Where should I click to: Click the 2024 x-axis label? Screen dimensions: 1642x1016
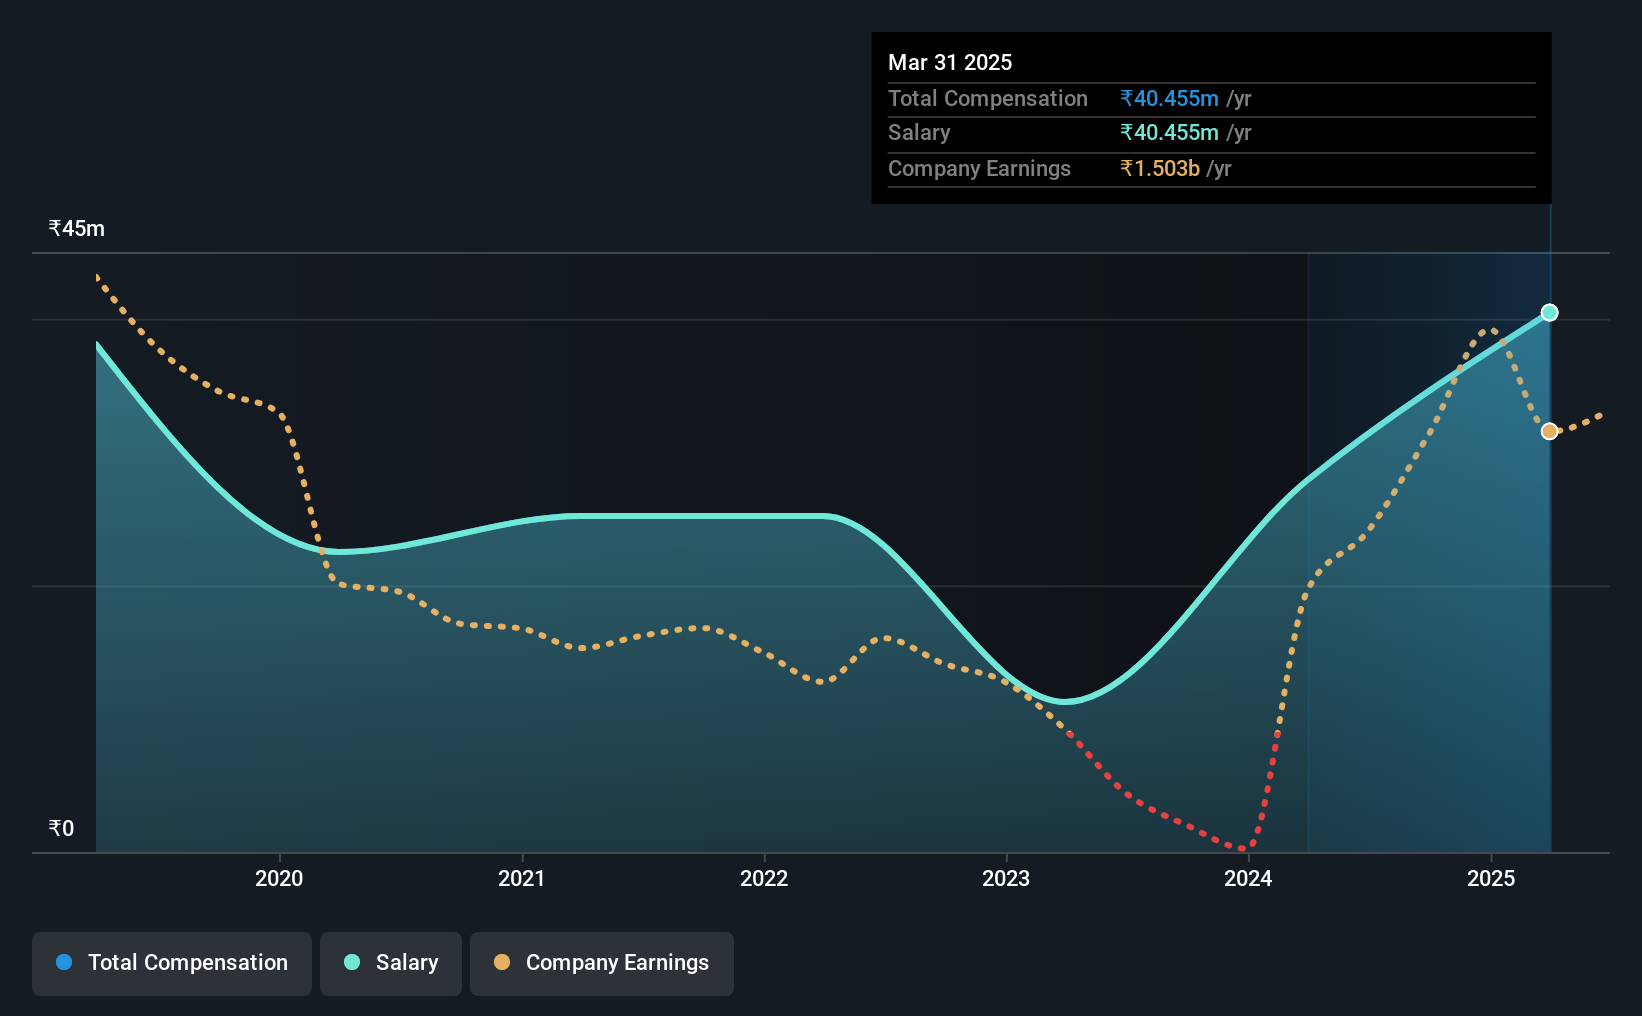tap(1248, 878)
